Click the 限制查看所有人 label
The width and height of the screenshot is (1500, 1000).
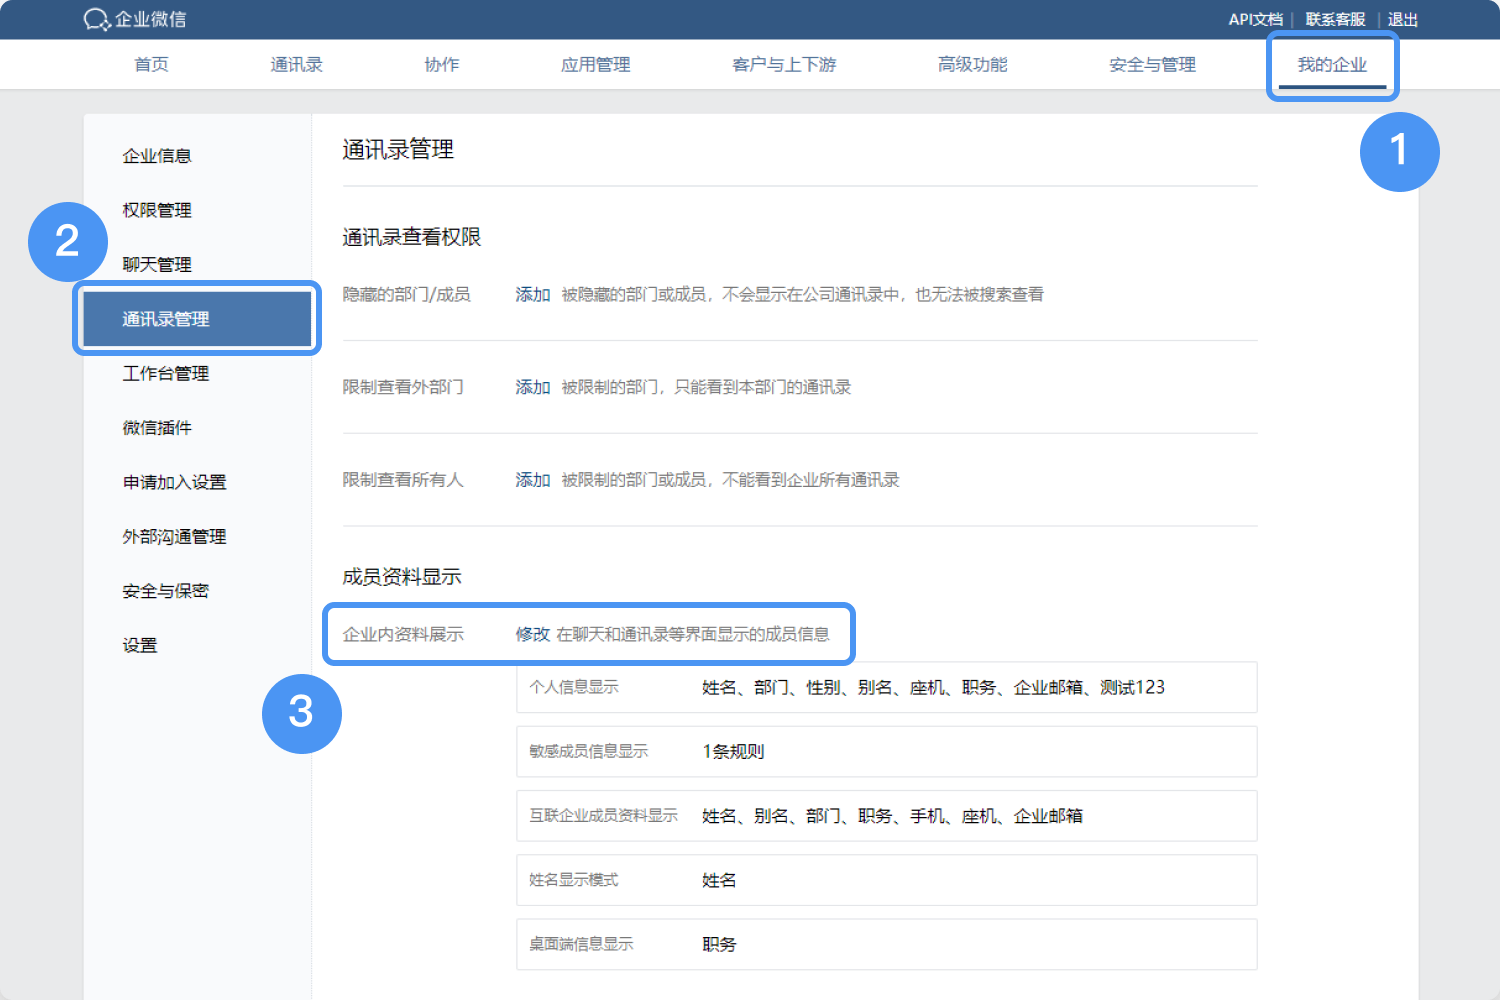coord(403,480)
